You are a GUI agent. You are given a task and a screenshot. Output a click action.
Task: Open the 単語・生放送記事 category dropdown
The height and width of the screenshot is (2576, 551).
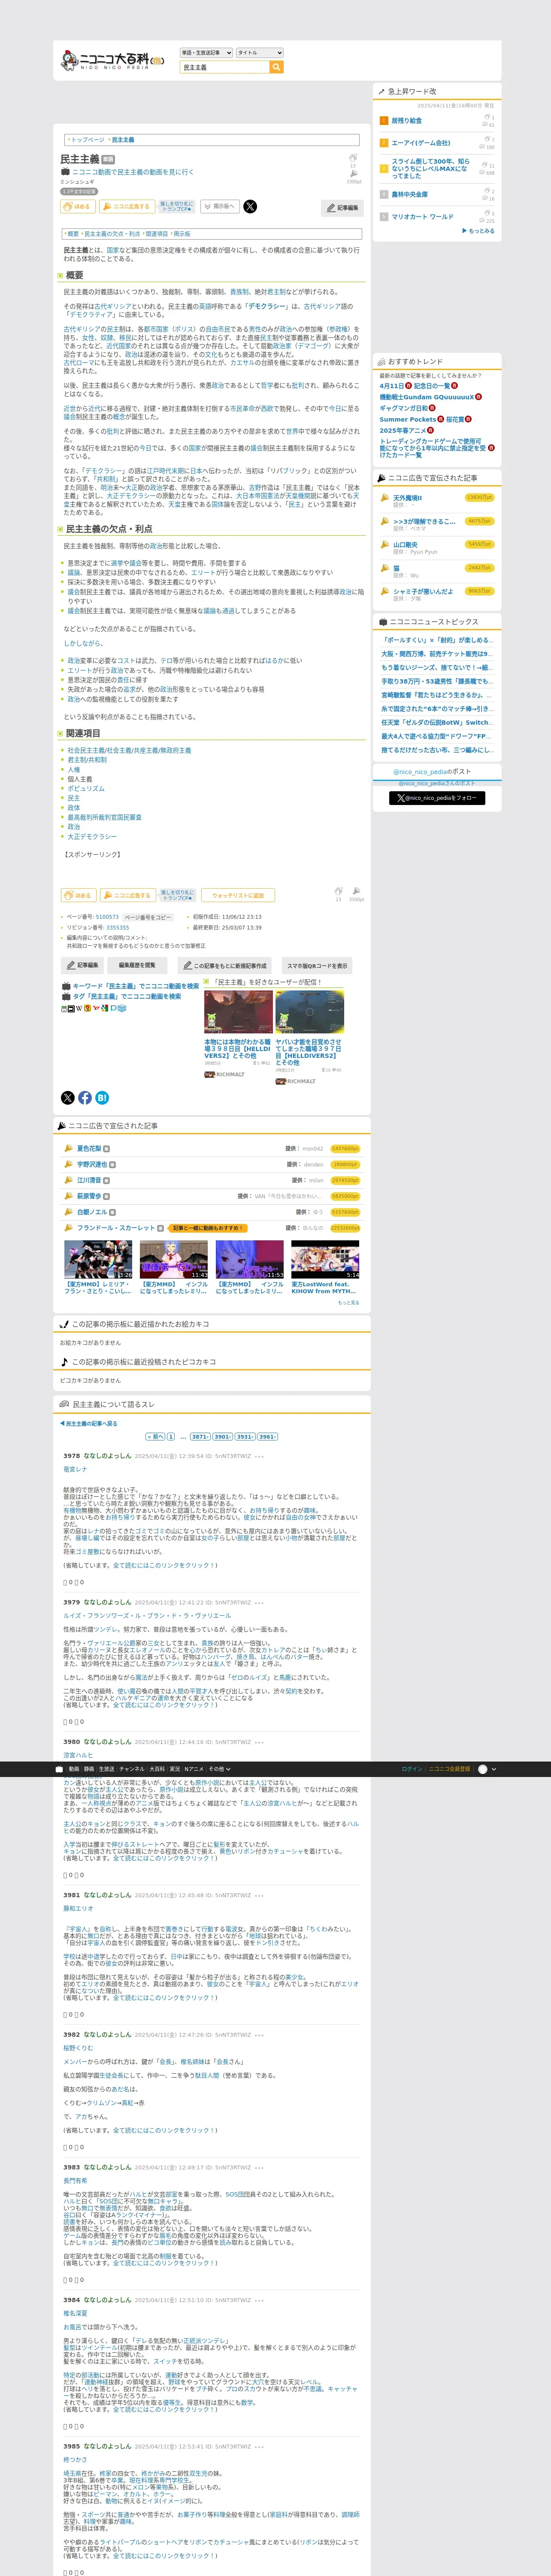pyautogui.click(x=206, y=53)
